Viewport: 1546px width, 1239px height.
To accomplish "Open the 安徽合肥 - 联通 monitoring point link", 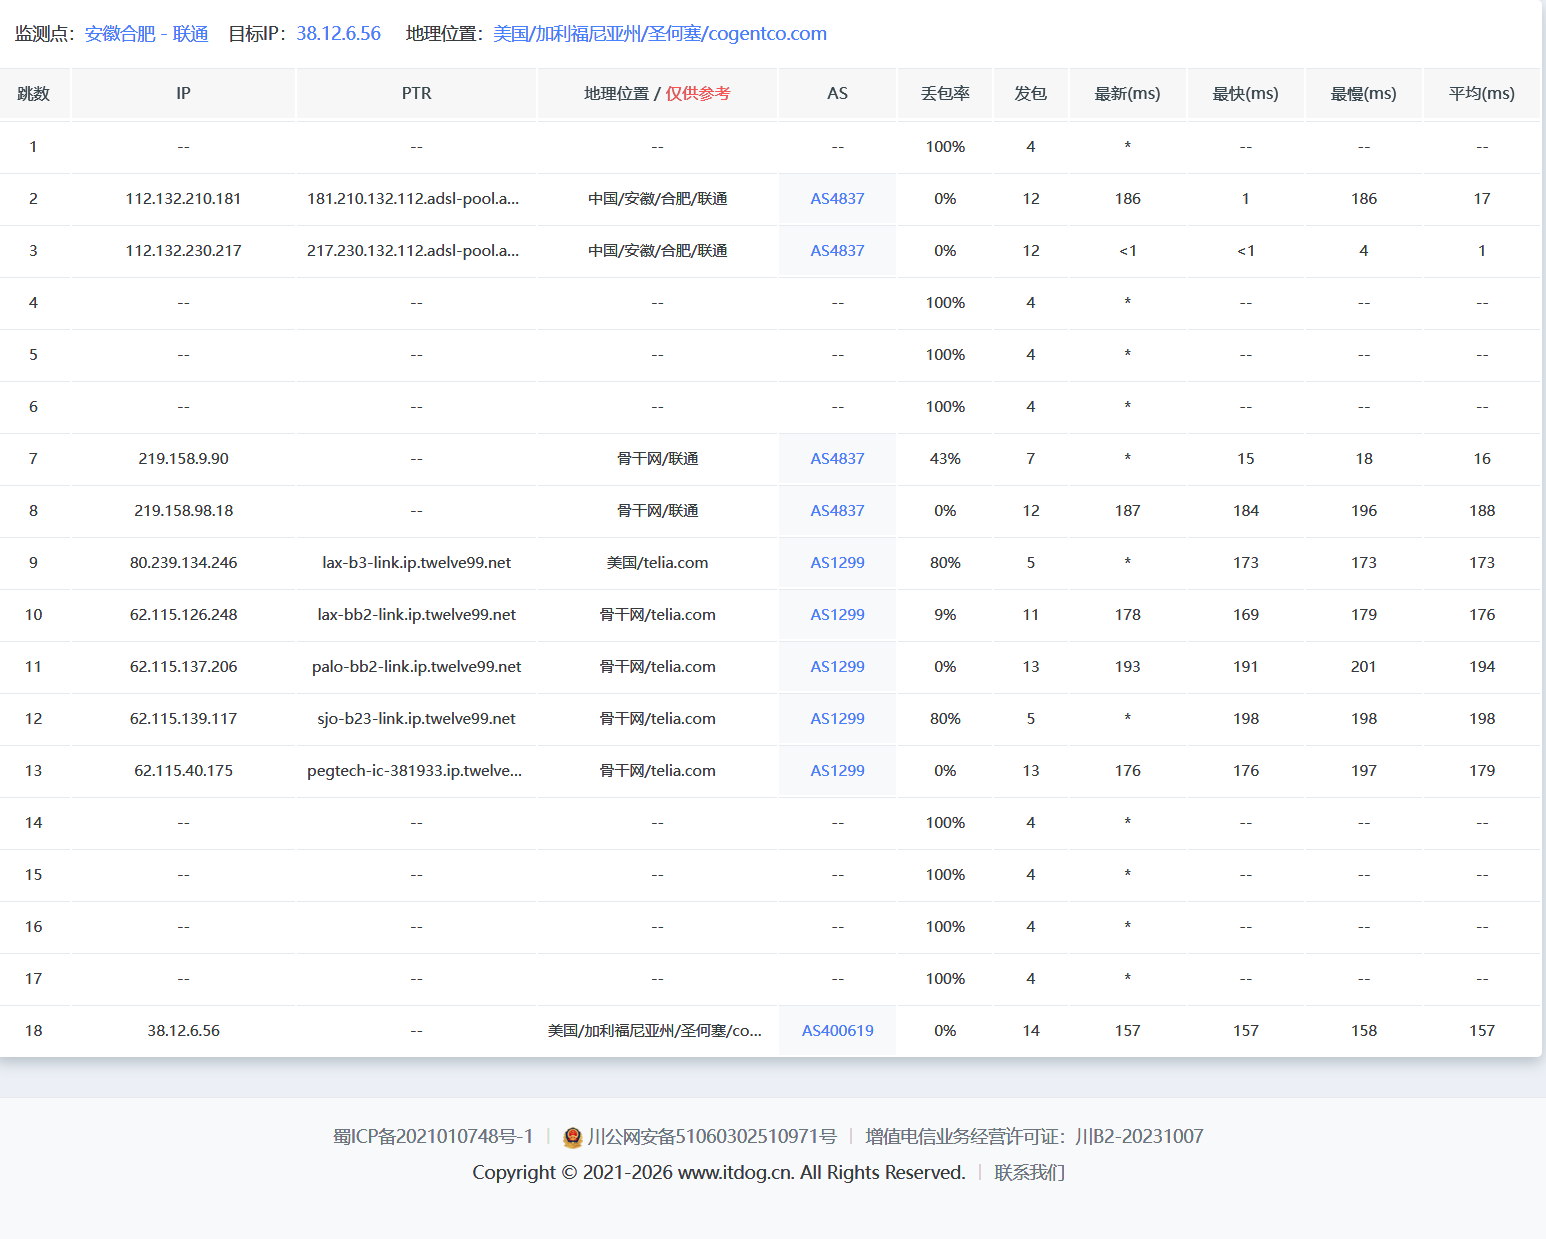I will point(146,34).
